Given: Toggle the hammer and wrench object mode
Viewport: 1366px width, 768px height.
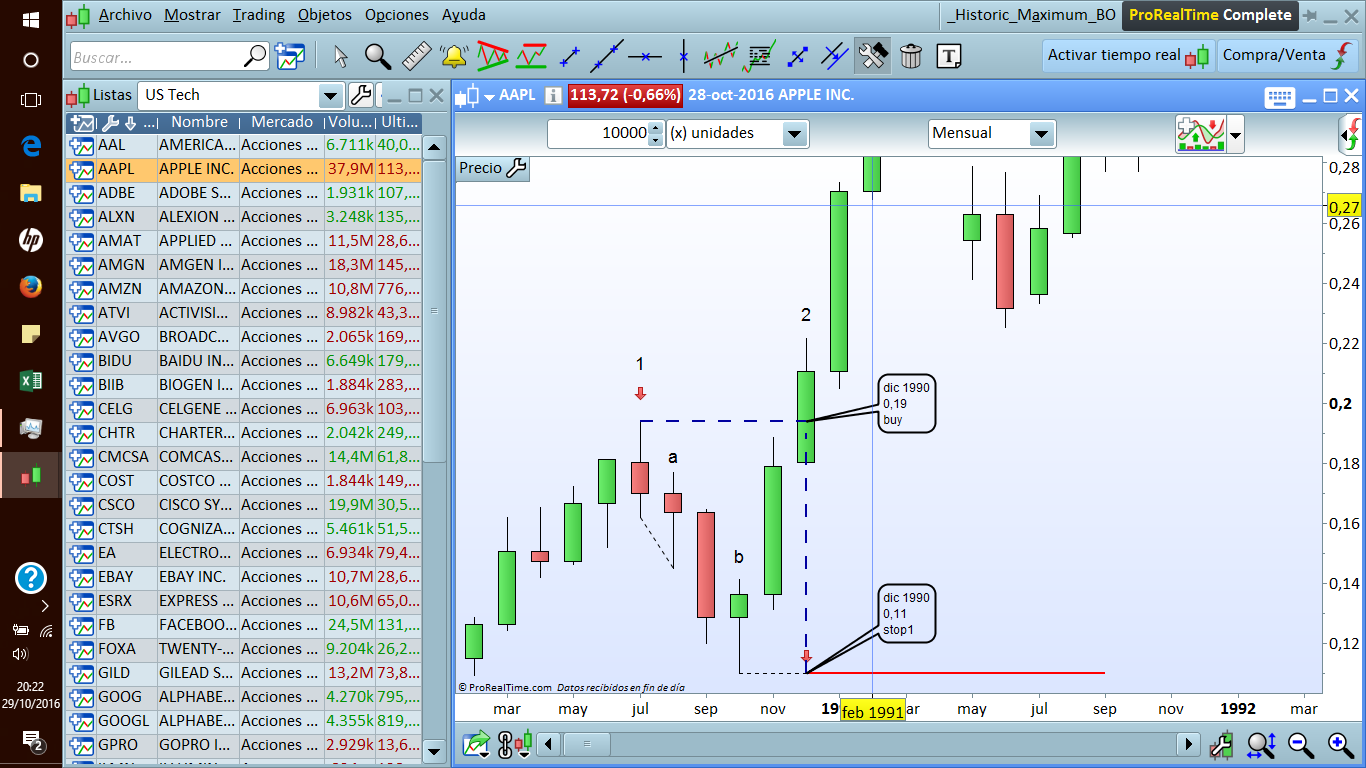Looking at the screenshot, I should click(x=873, y=56).
